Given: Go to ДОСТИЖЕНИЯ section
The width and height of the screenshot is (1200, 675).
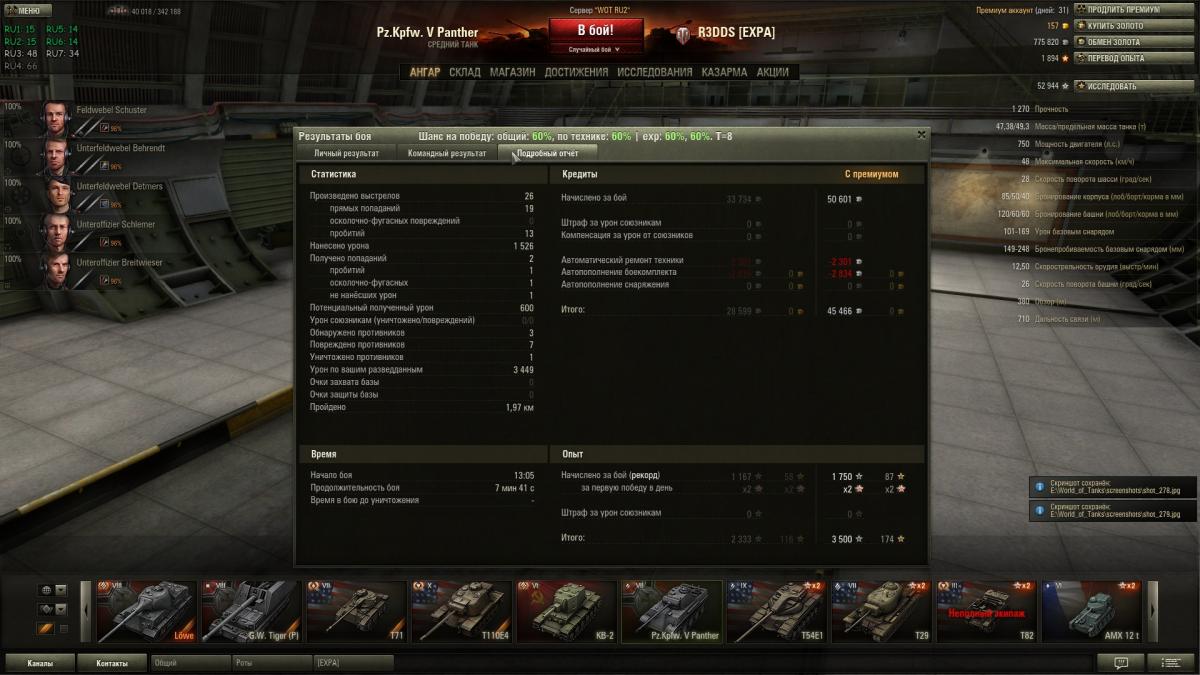Looking at the screenshot, I should point(576,72).
